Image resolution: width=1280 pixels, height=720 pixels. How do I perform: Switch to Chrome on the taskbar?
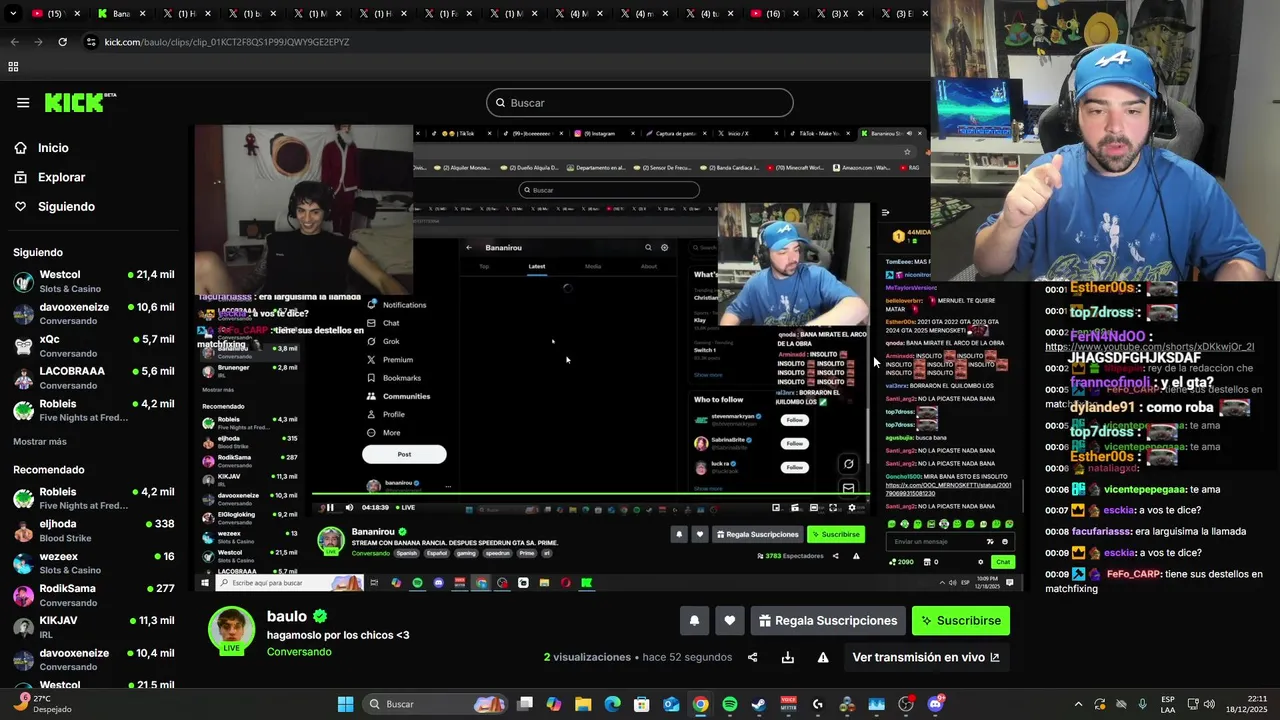point(700,704)
